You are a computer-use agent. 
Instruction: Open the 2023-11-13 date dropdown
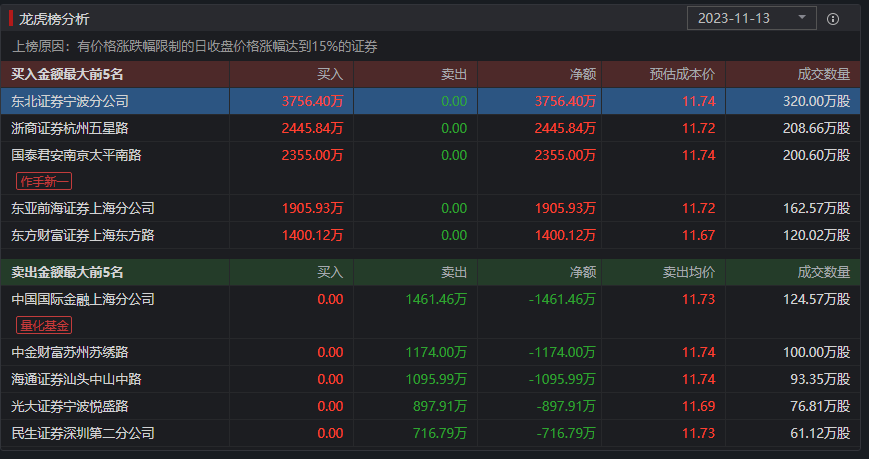click(x=750, y=18)
